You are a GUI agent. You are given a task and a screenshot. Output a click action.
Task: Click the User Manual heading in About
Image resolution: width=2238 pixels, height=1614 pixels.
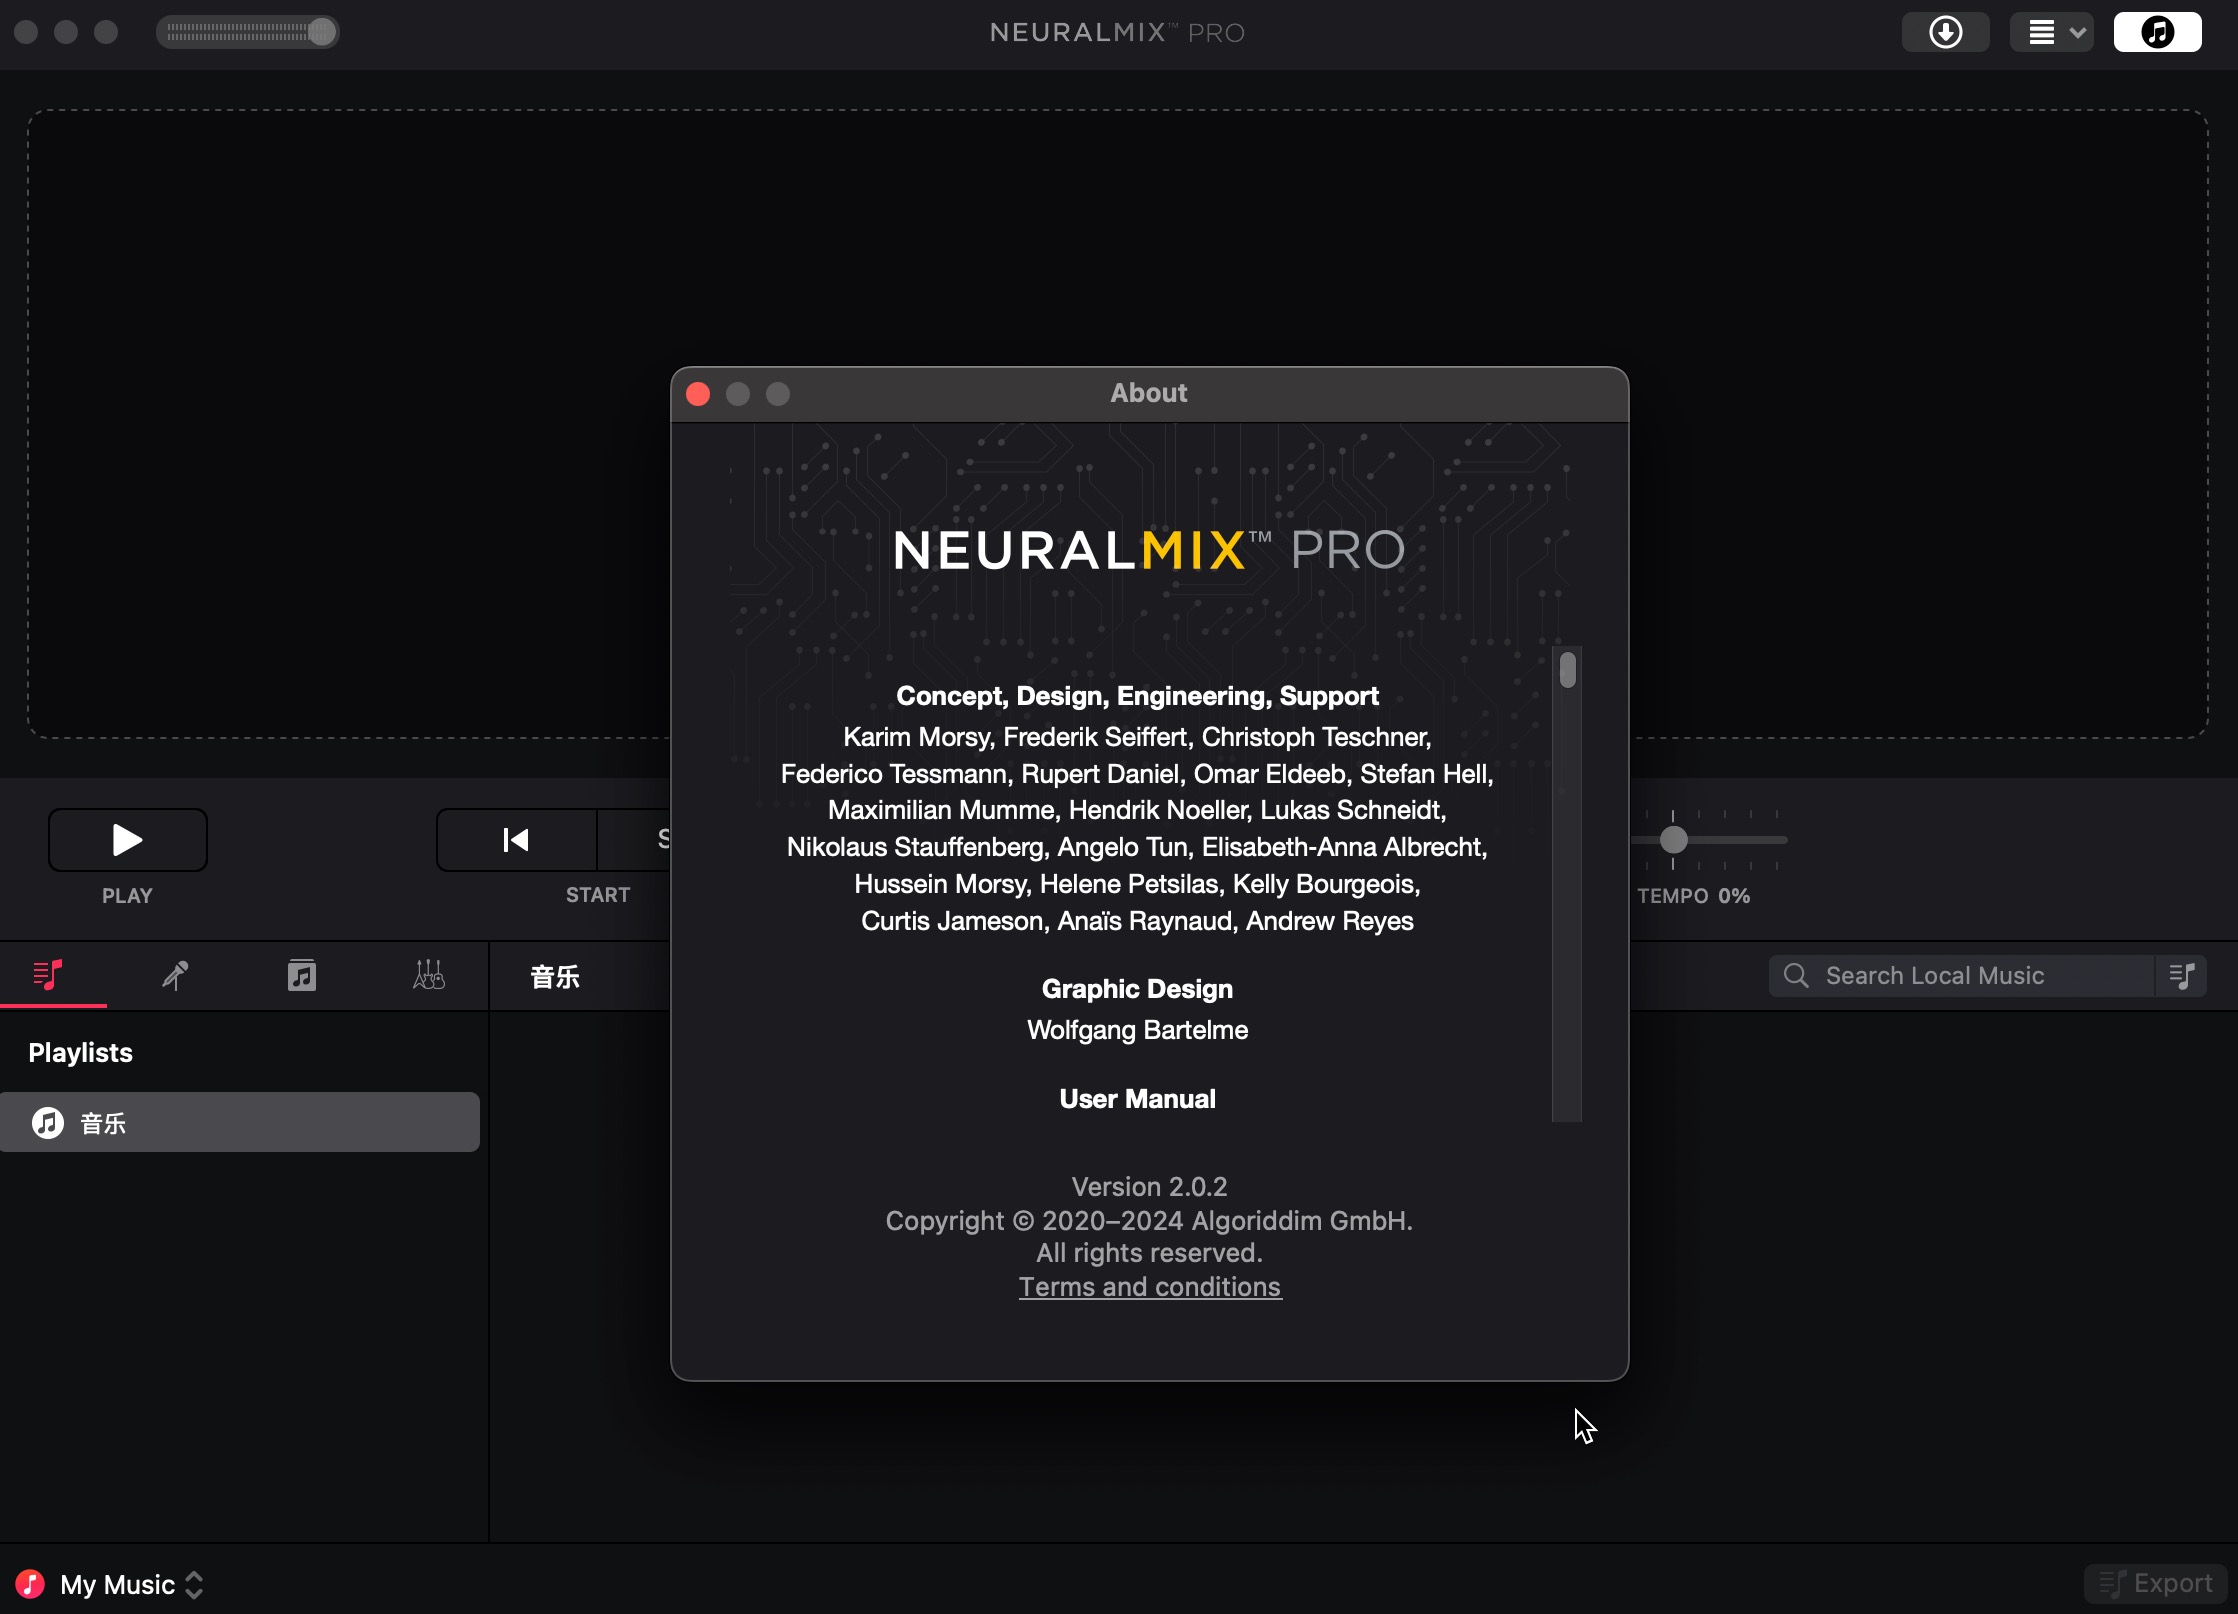[x=1137, y=1099]
